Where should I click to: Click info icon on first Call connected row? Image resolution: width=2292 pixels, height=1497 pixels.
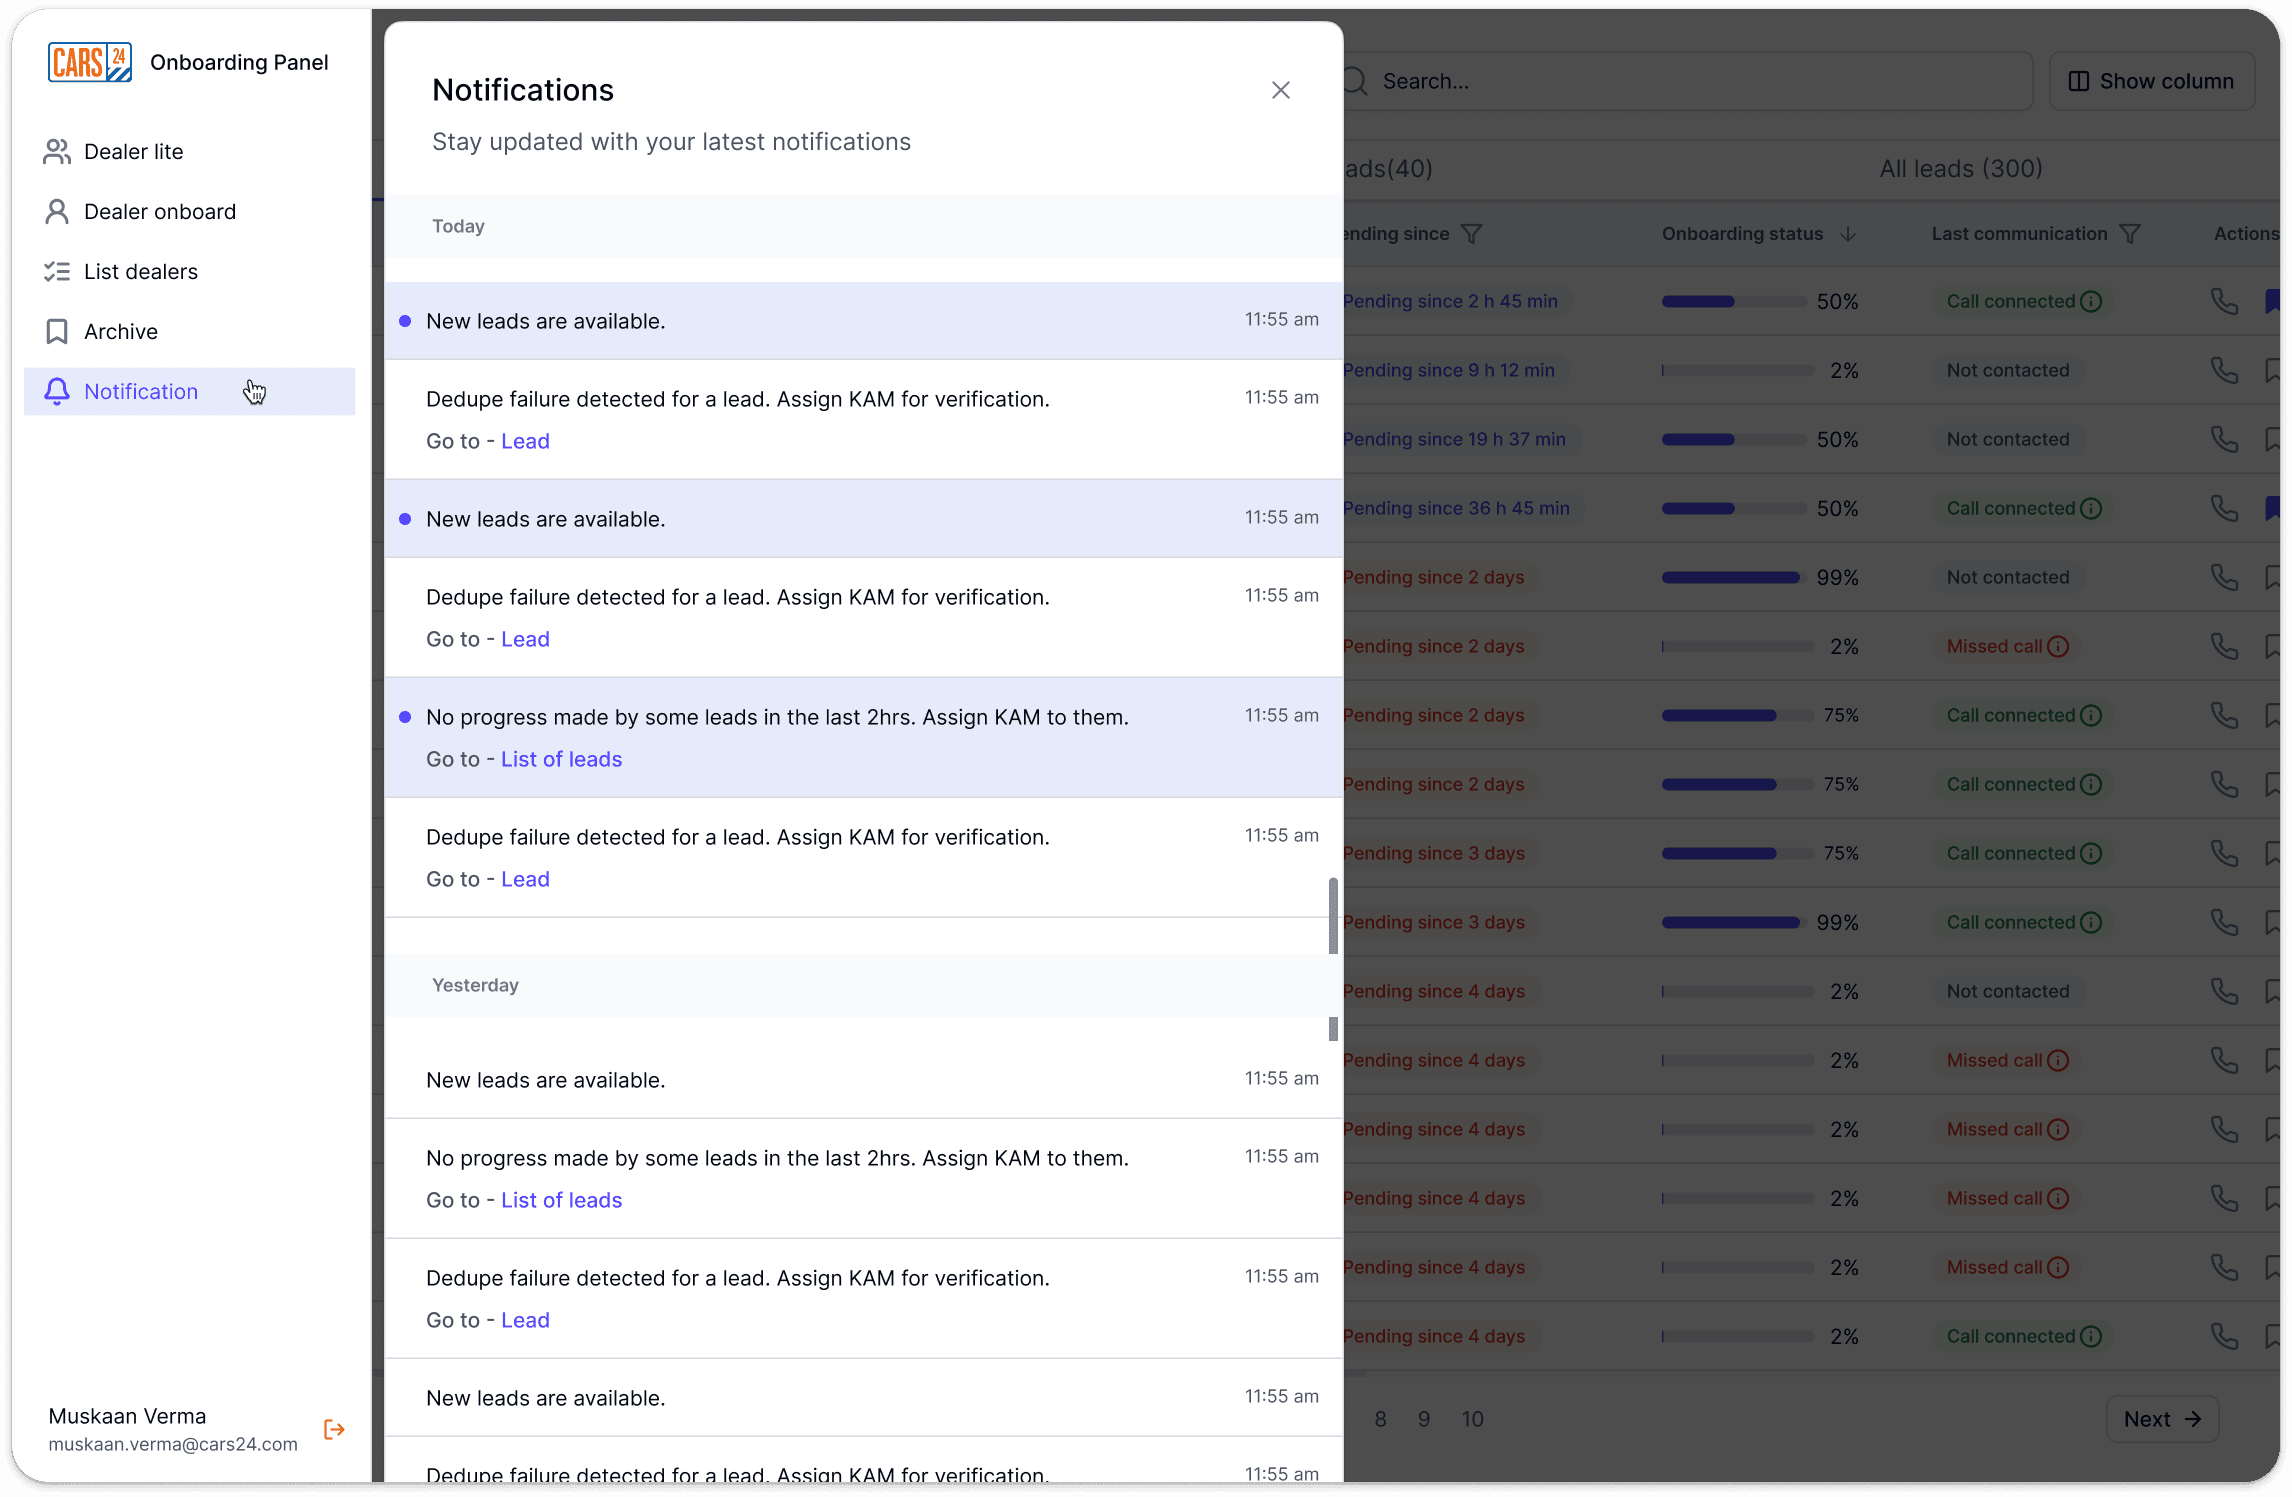tap(2091, 301)
